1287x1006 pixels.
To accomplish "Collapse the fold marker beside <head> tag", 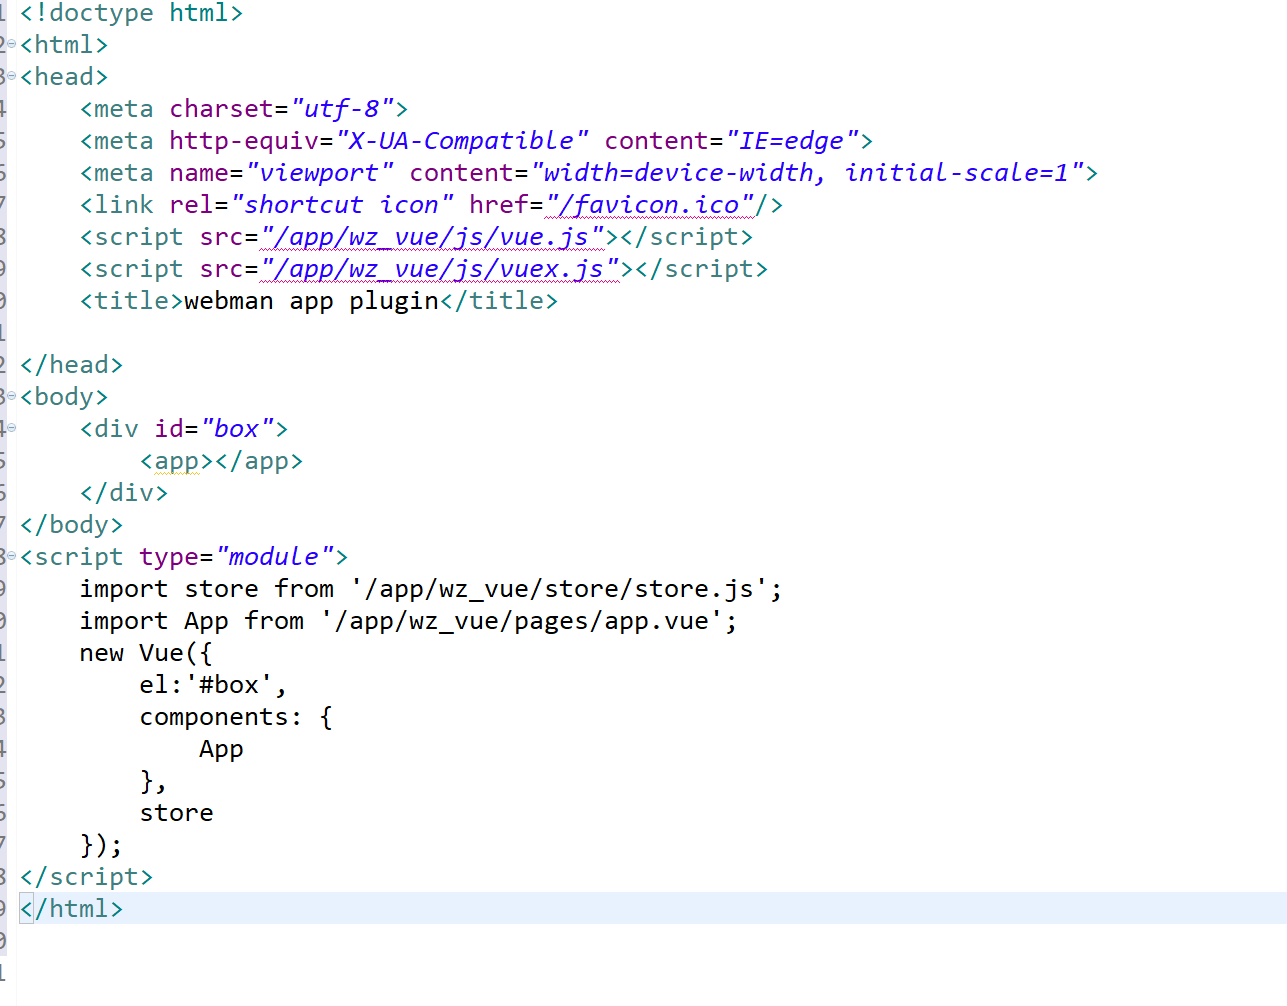I will 11,76.
